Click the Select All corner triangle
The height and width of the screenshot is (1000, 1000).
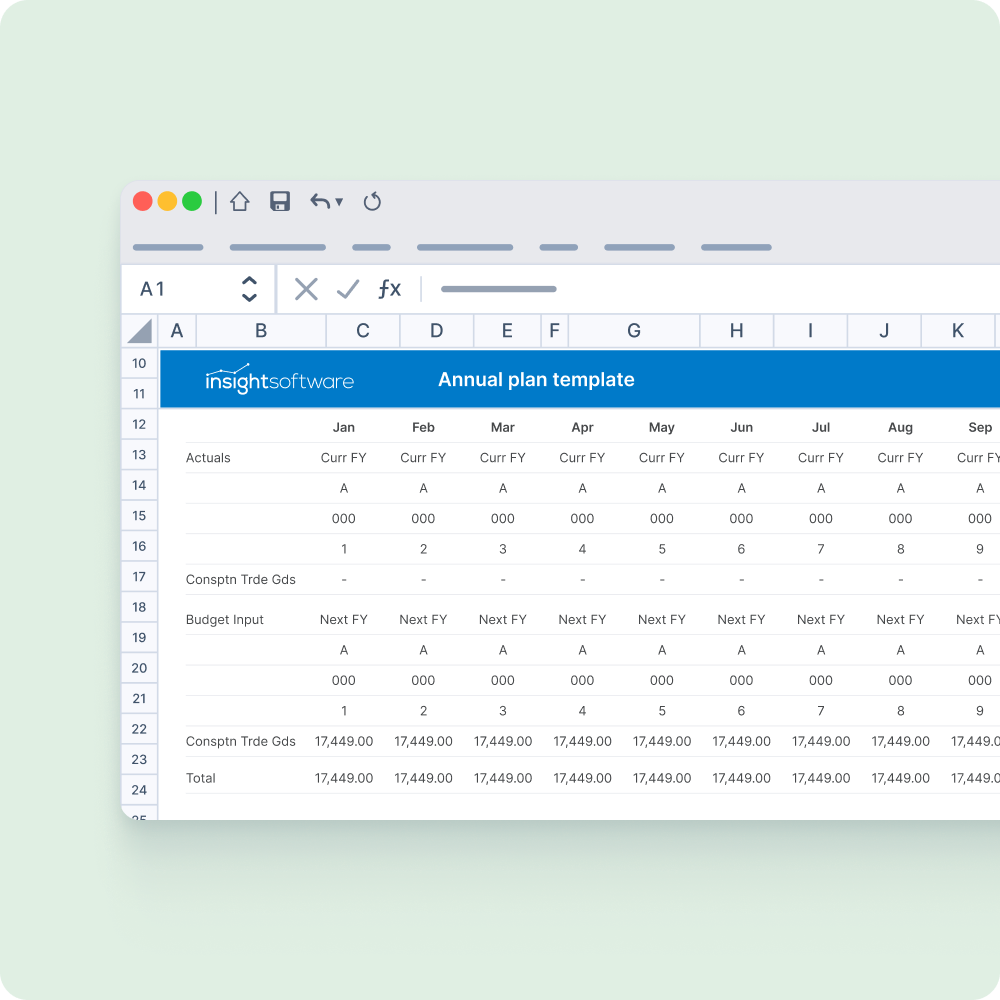[140, 331]
